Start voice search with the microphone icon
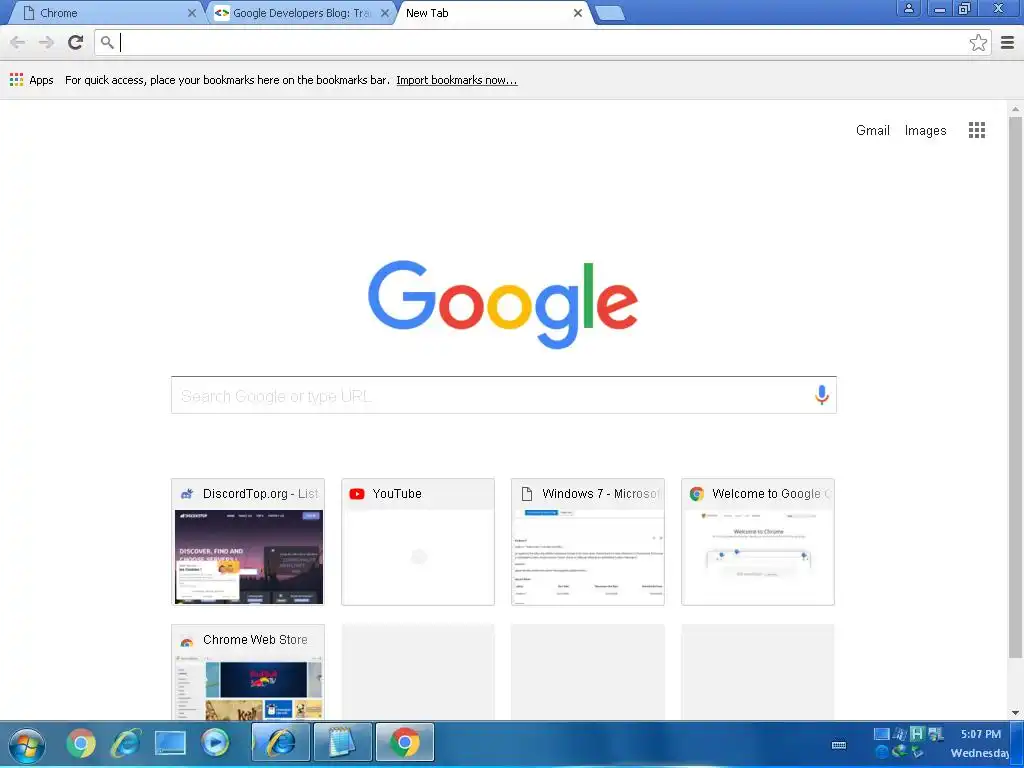The width and height of the screenshot is (1024, 768). (x=822, y=394)
